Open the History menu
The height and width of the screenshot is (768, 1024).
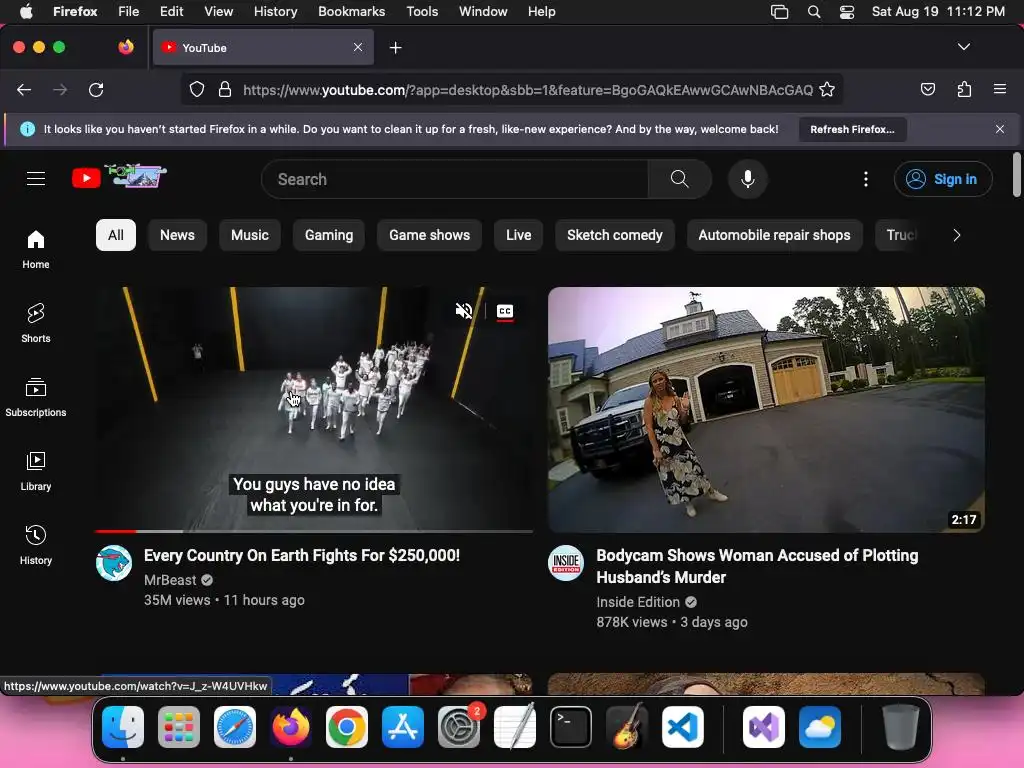[275, 12]
